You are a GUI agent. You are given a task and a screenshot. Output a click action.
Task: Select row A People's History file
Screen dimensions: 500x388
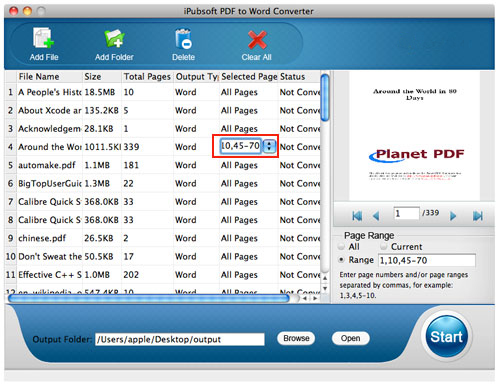click(x=162, y=92)
